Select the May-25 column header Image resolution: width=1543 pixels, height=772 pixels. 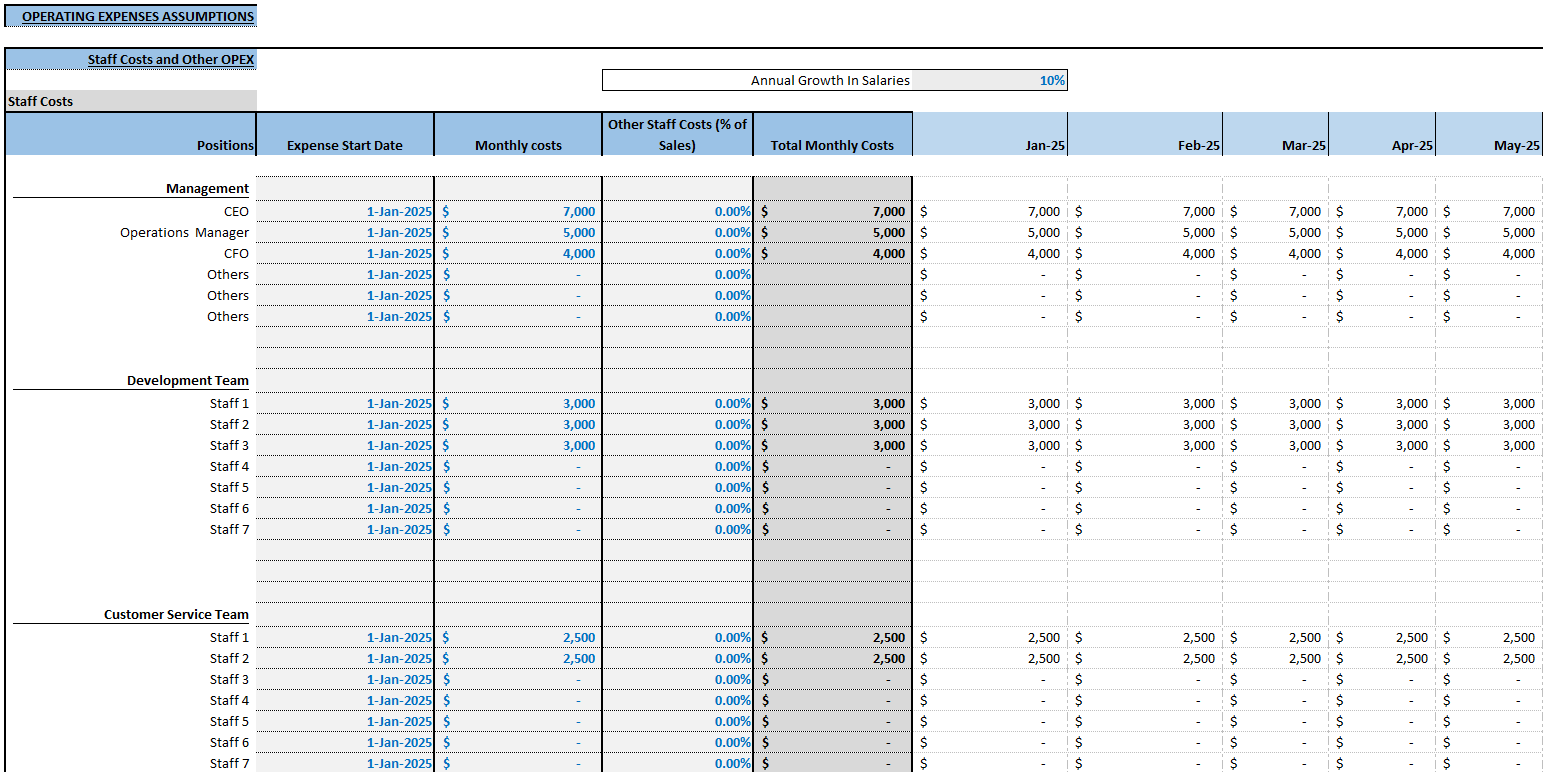(1489, 134)
